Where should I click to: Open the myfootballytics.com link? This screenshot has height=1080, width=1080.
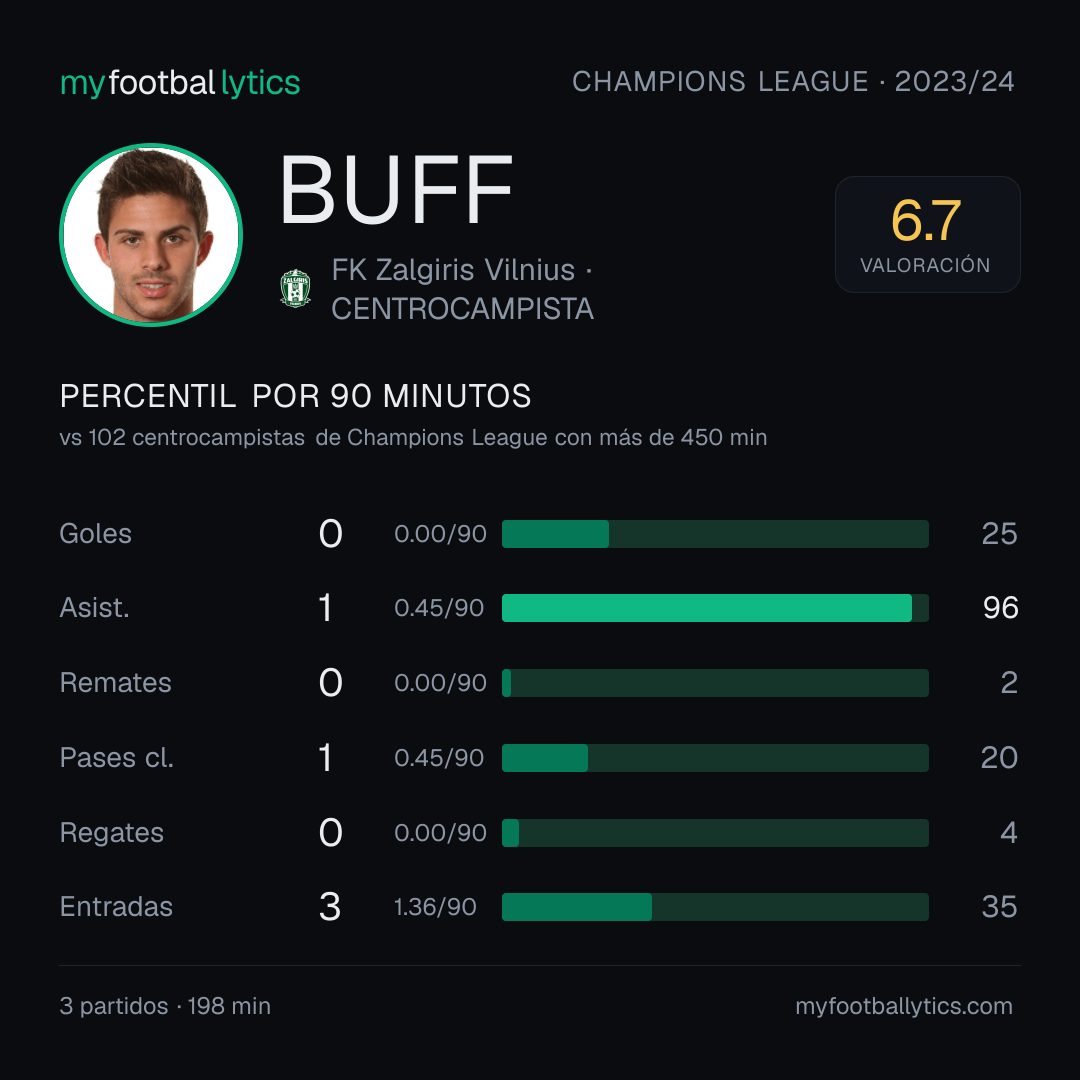click(904, 1006)
